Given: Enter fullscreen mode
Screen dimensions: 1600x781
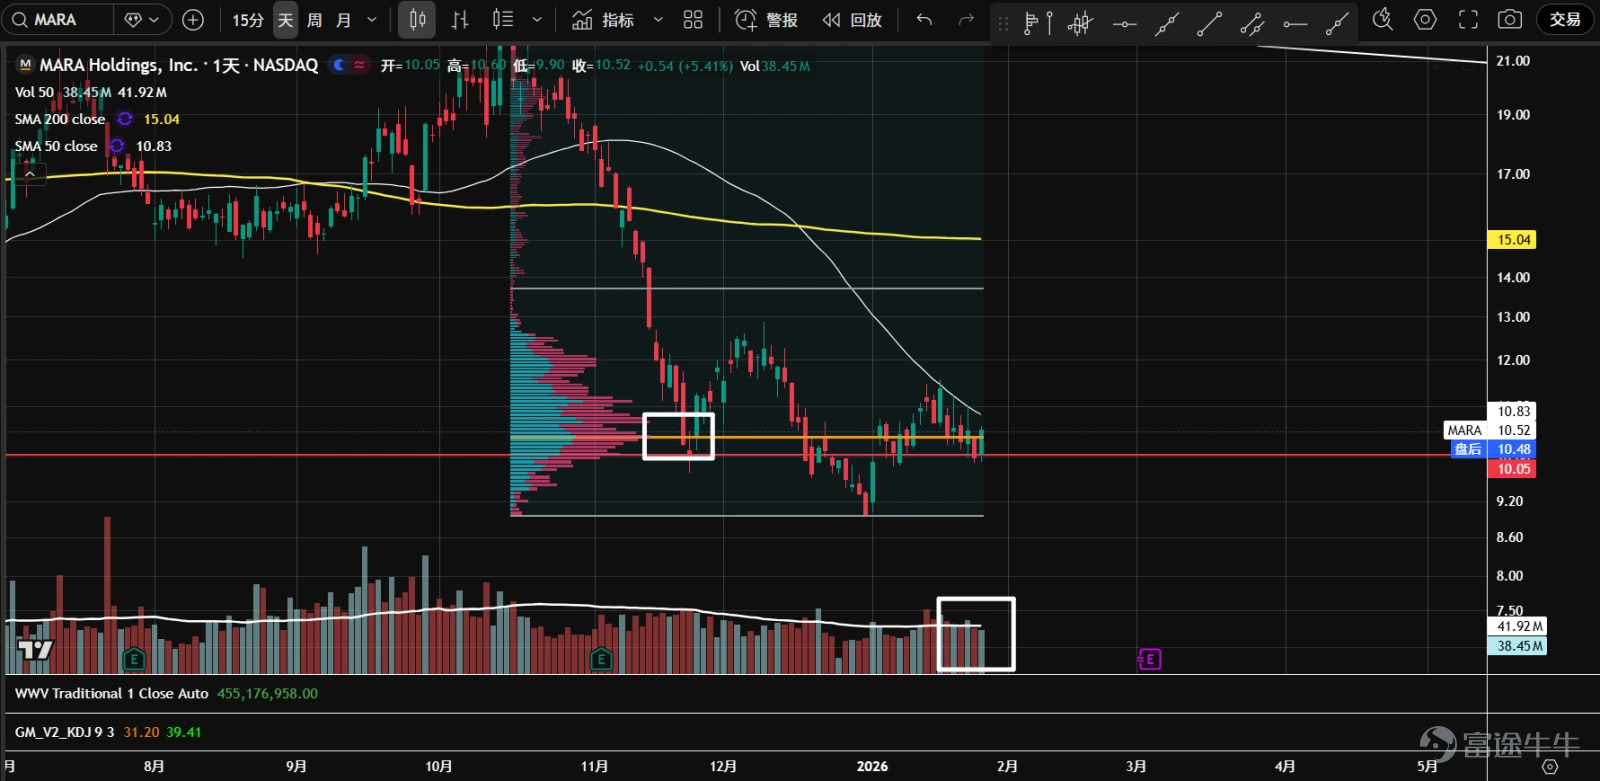Looking at the screenshot, I should click(x=1468, y=20).
